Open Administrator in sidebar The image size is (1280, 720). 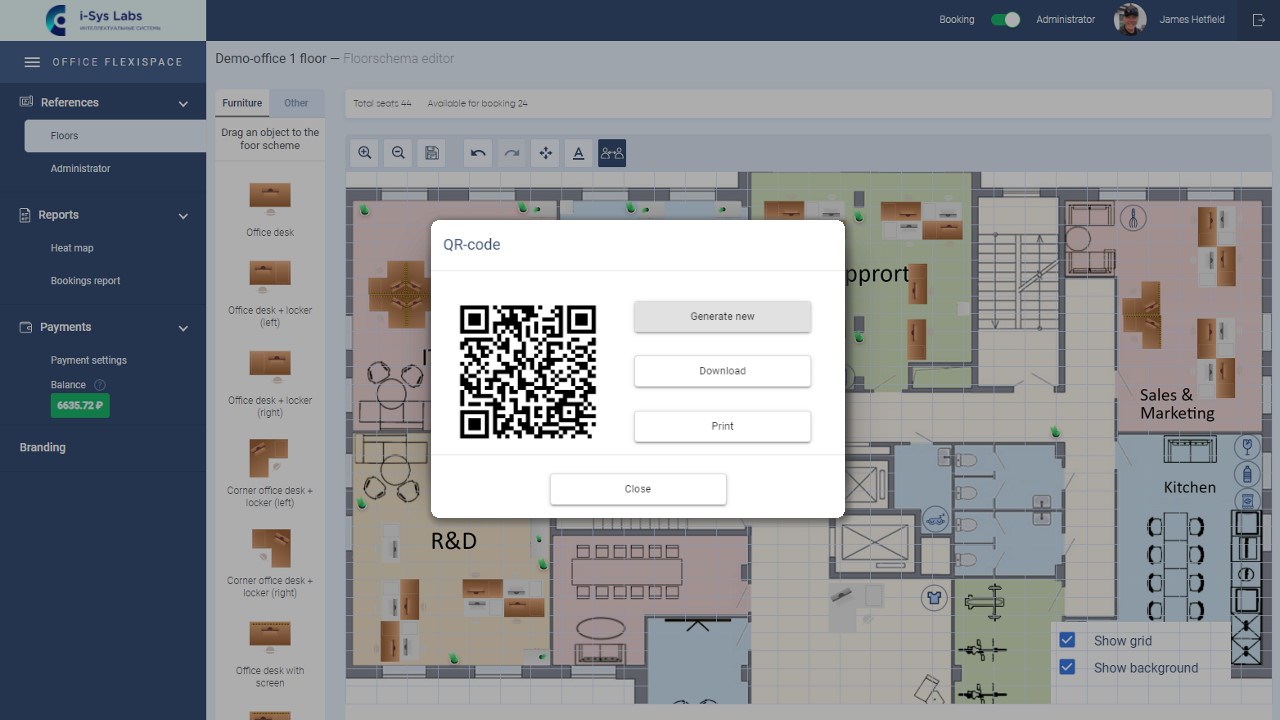click(80, 168)
